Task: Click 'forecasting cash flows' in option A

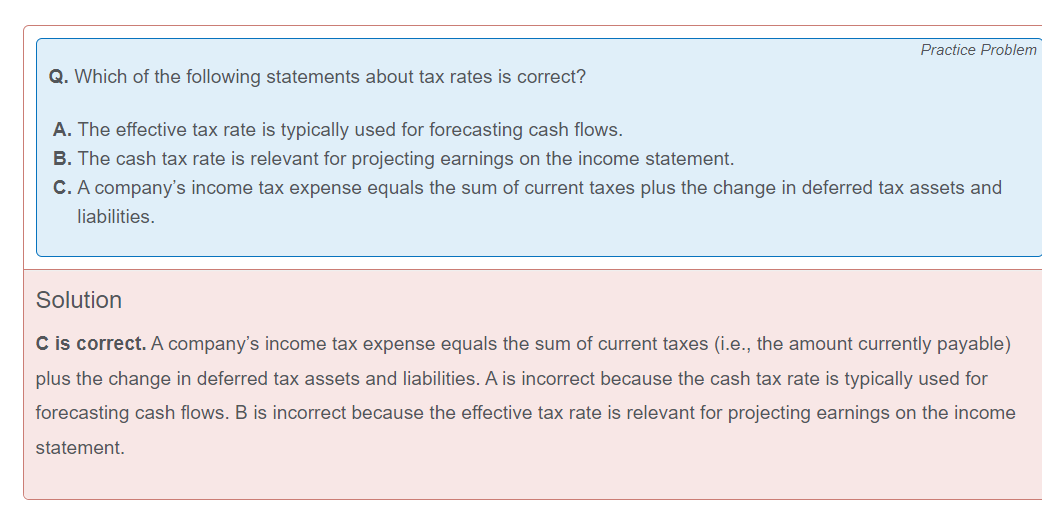Action: (526, 130)
